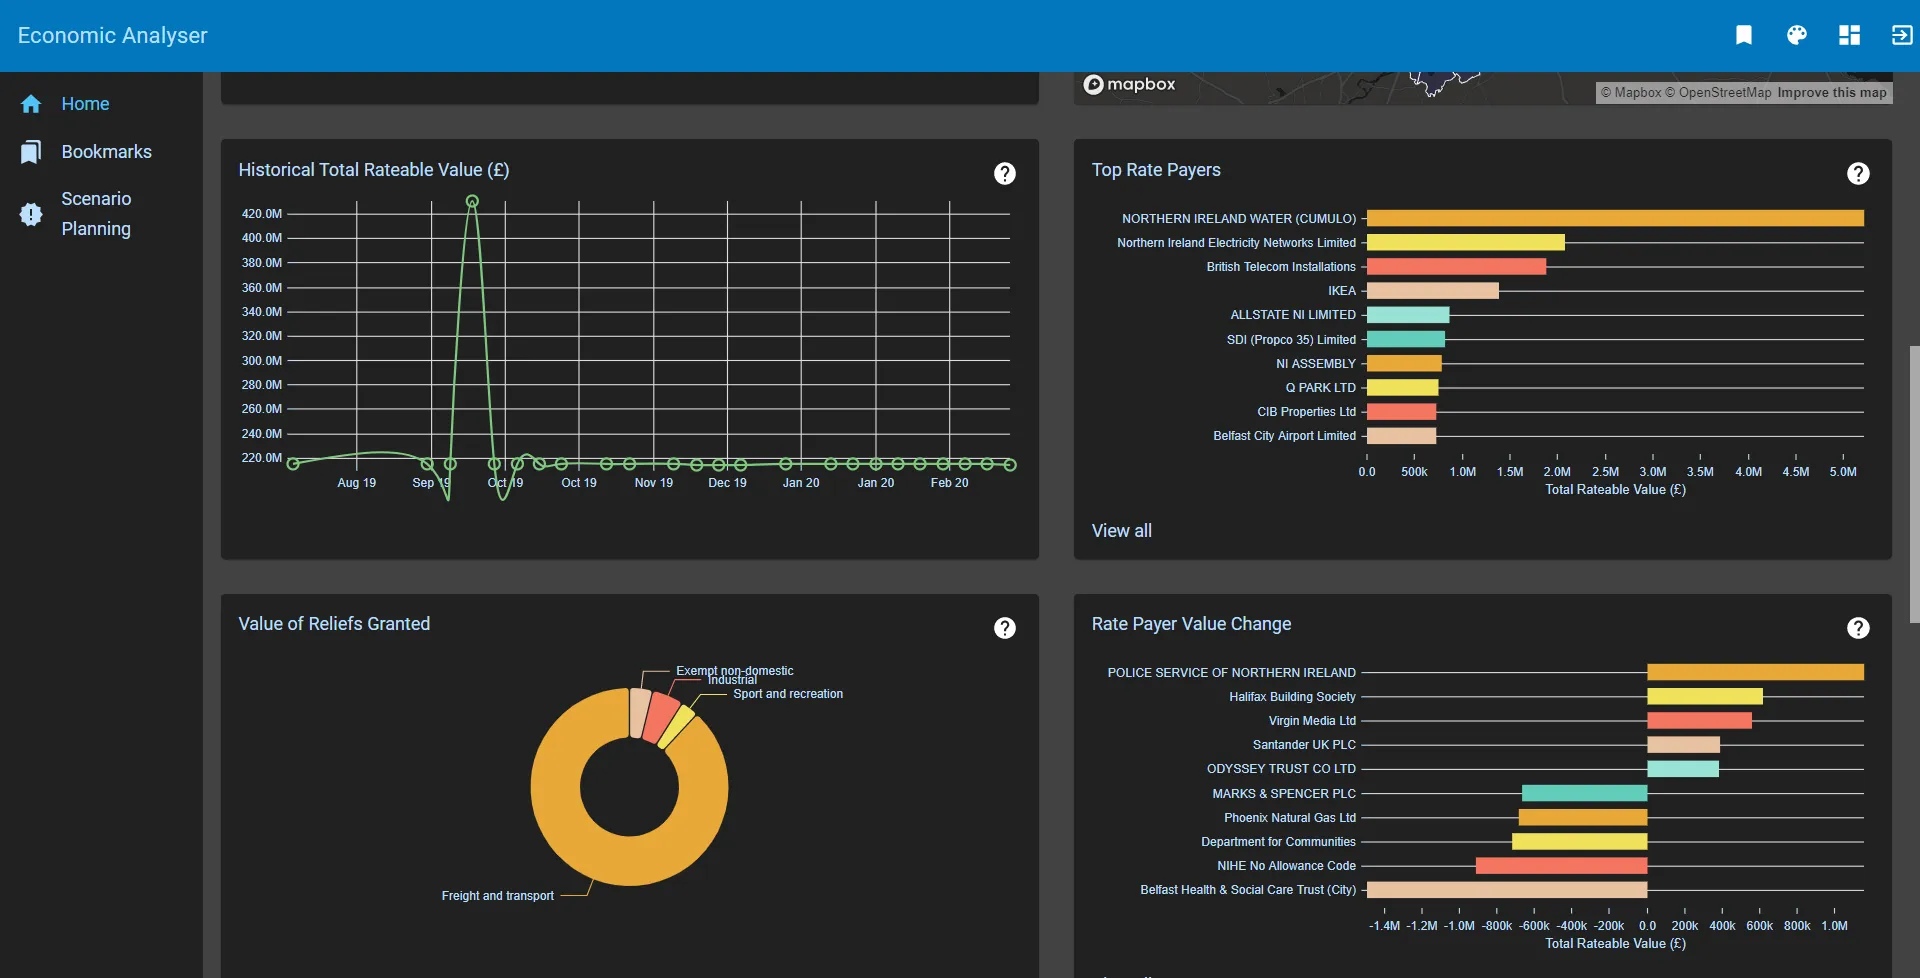Click the MARKS & SPENCER PLC bar

click(1585, 794)
